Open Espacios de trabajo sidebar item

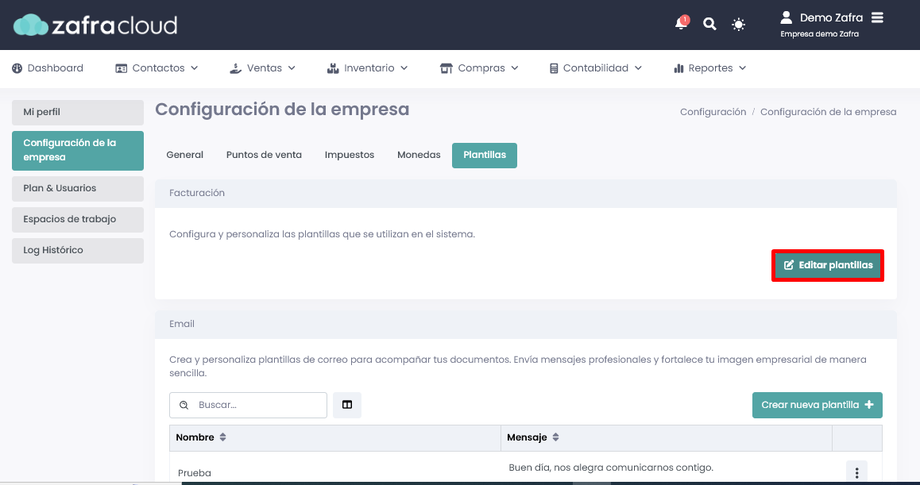click(77, 219)
